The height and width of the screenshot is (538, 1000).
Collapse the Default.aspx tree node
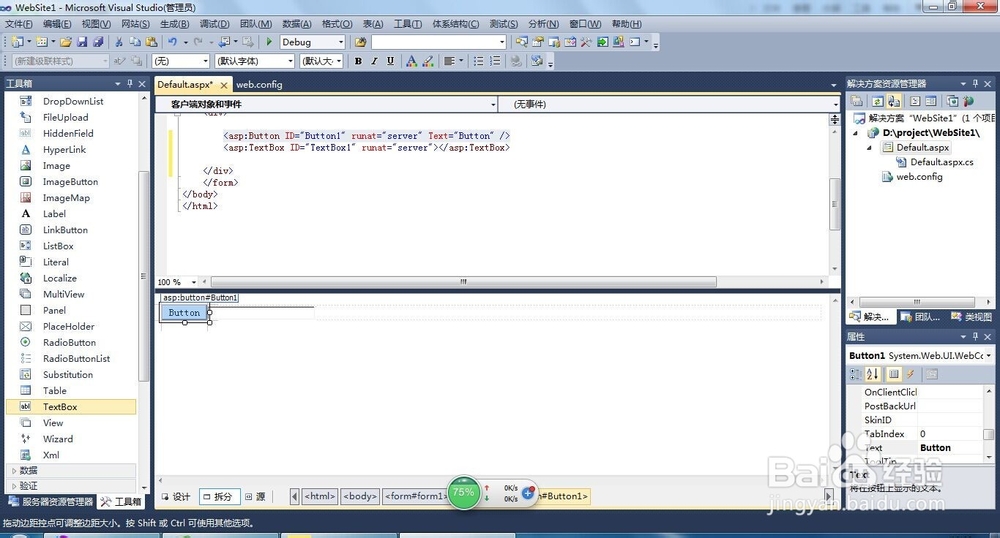tap(869, 148)
